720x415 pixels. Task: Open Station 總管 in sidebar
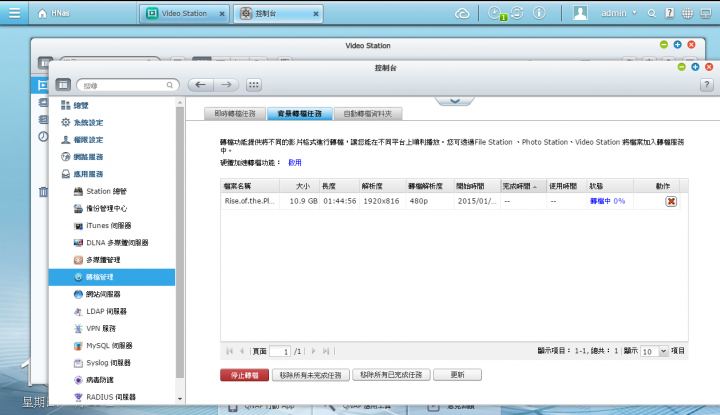(x=101, y=191)
